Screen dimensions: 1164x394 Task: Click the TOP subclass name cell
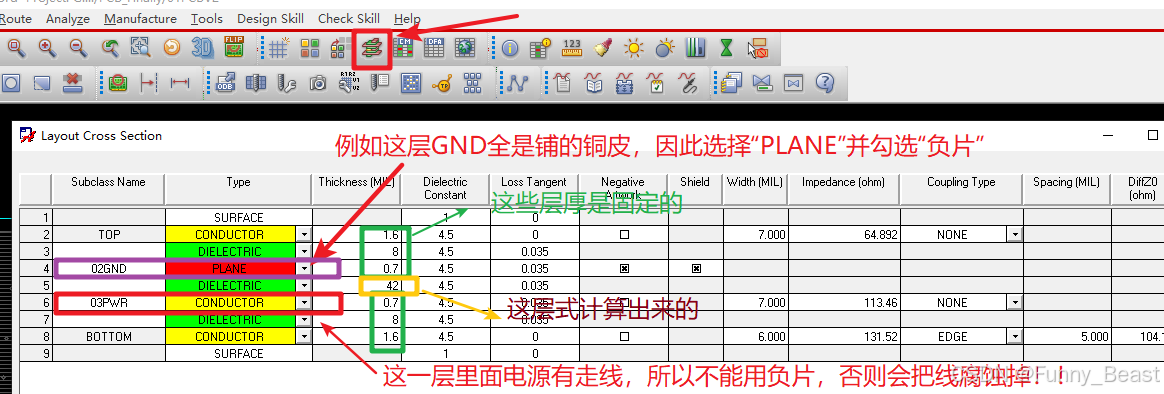click(108, 234)
